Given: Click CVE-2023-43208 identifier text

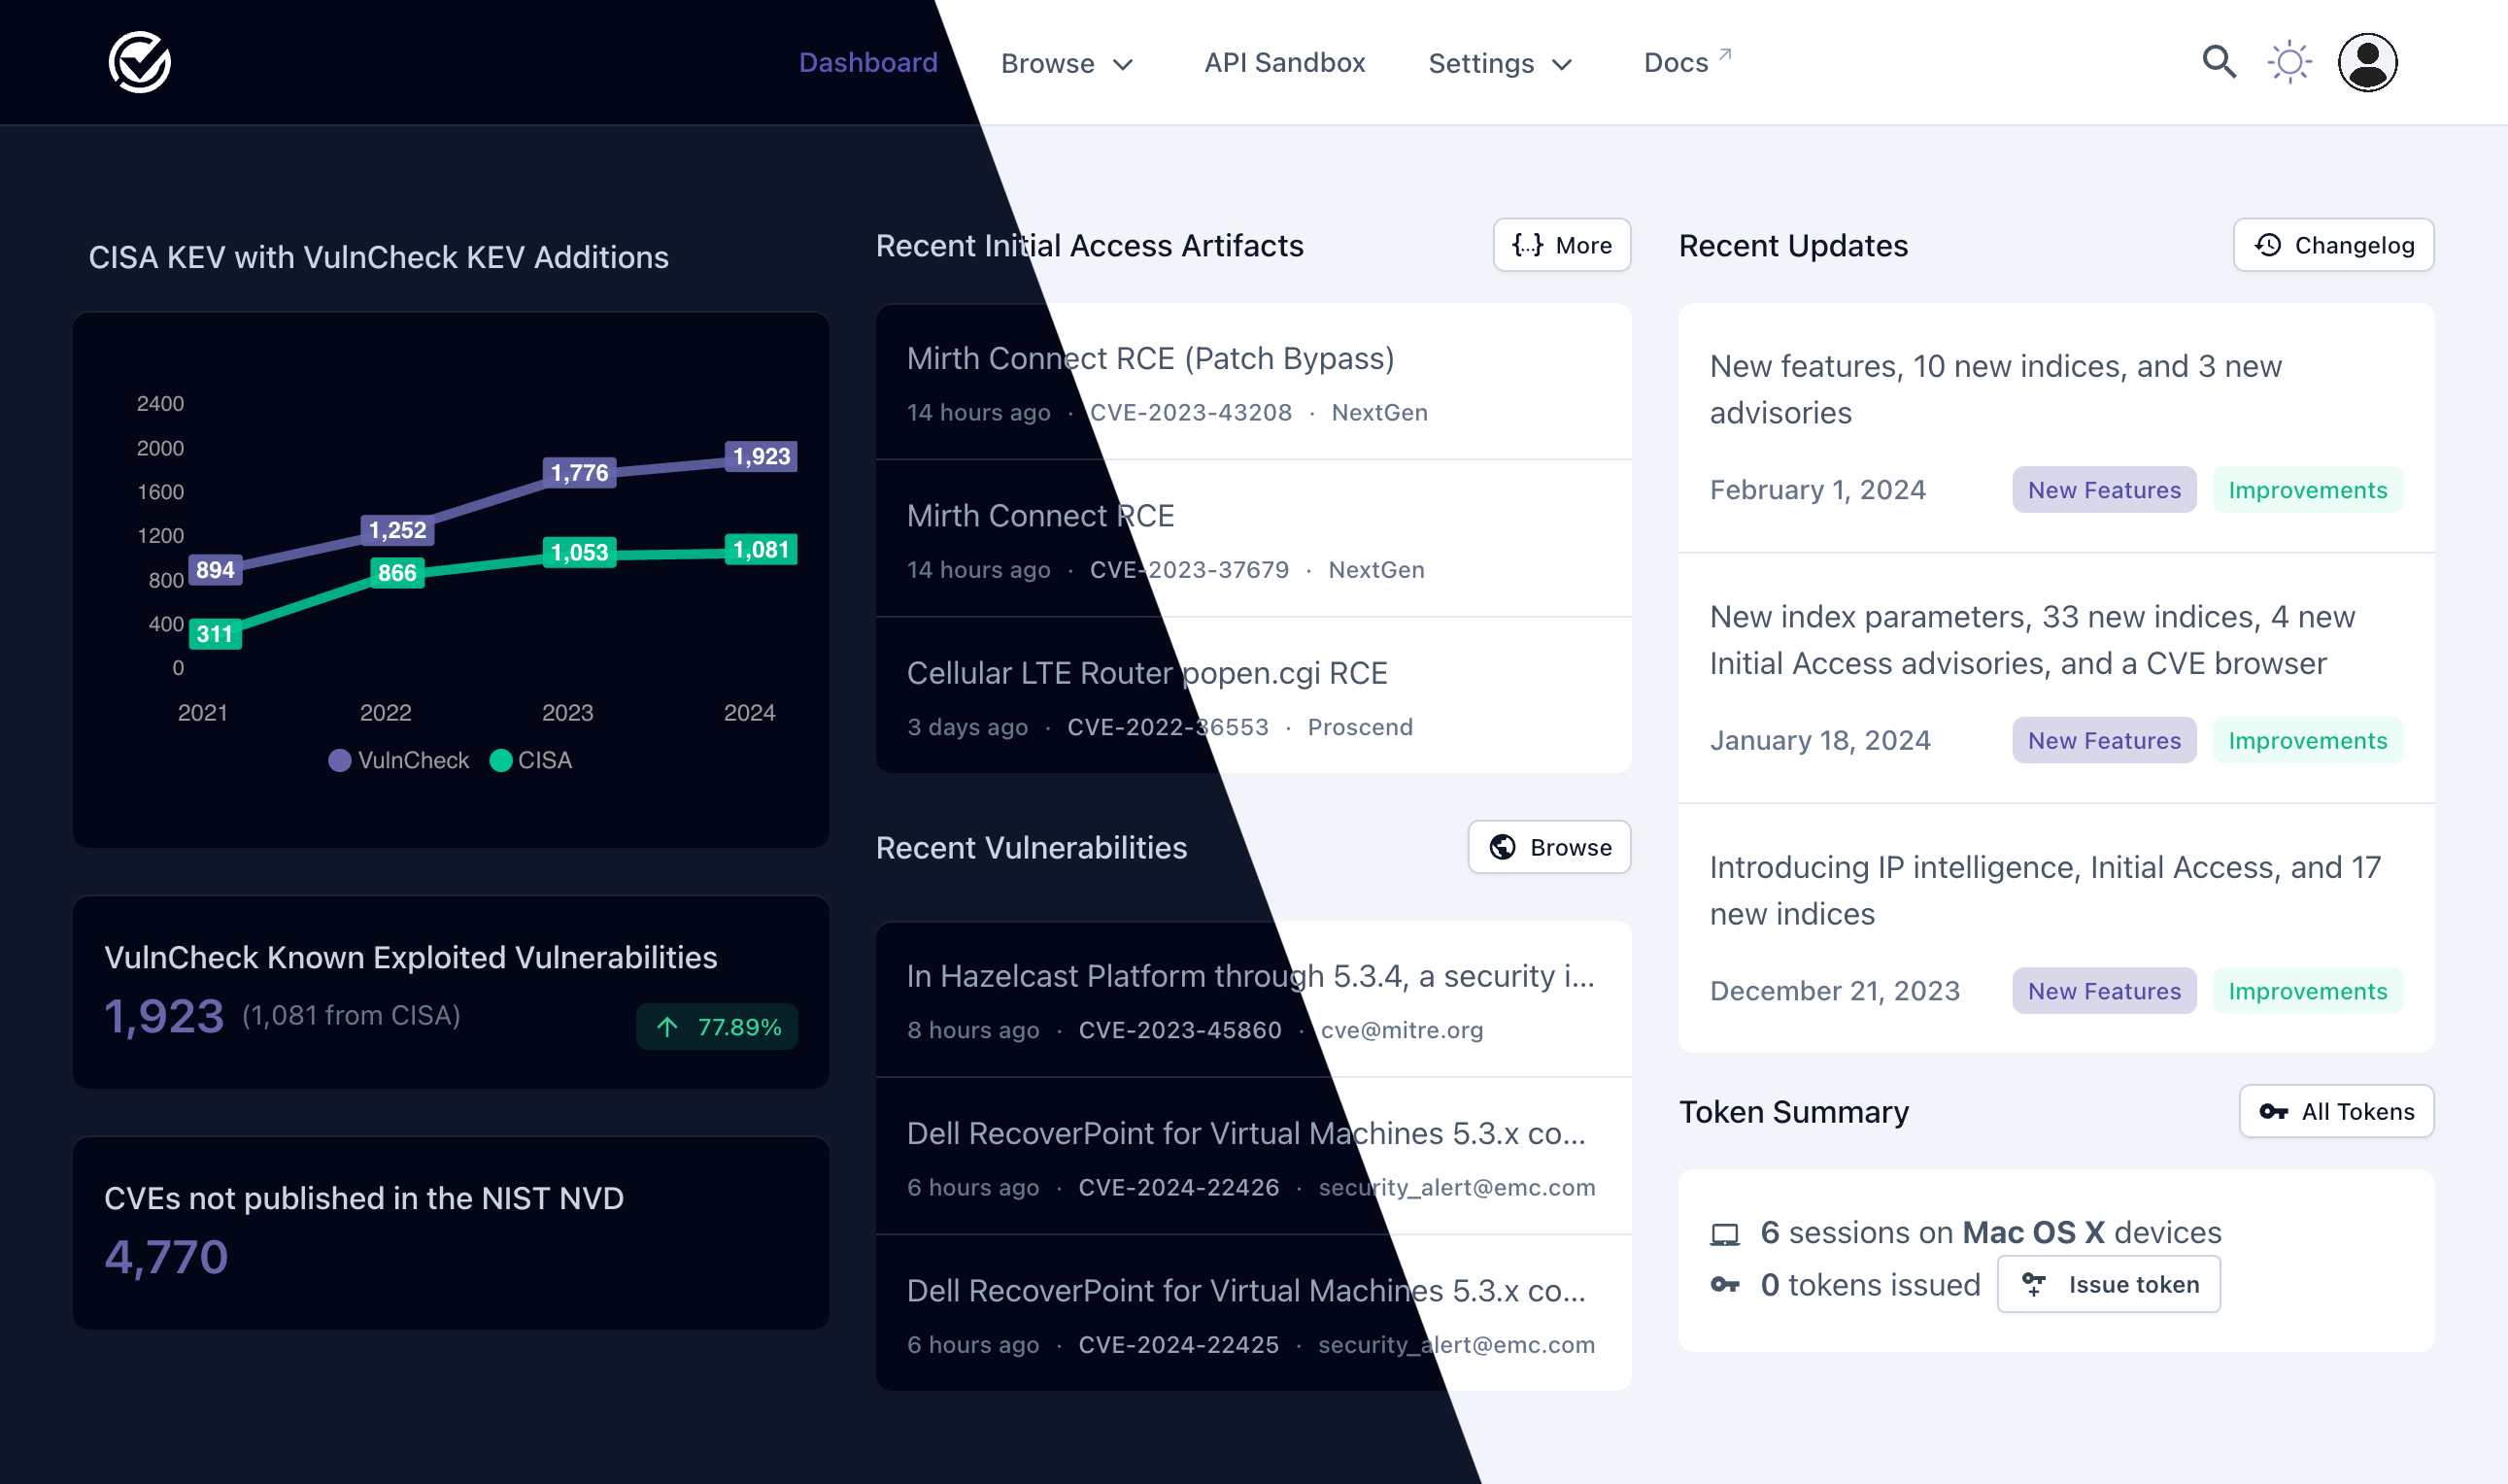Looking at the screenshot, I should click(1190, 412).
